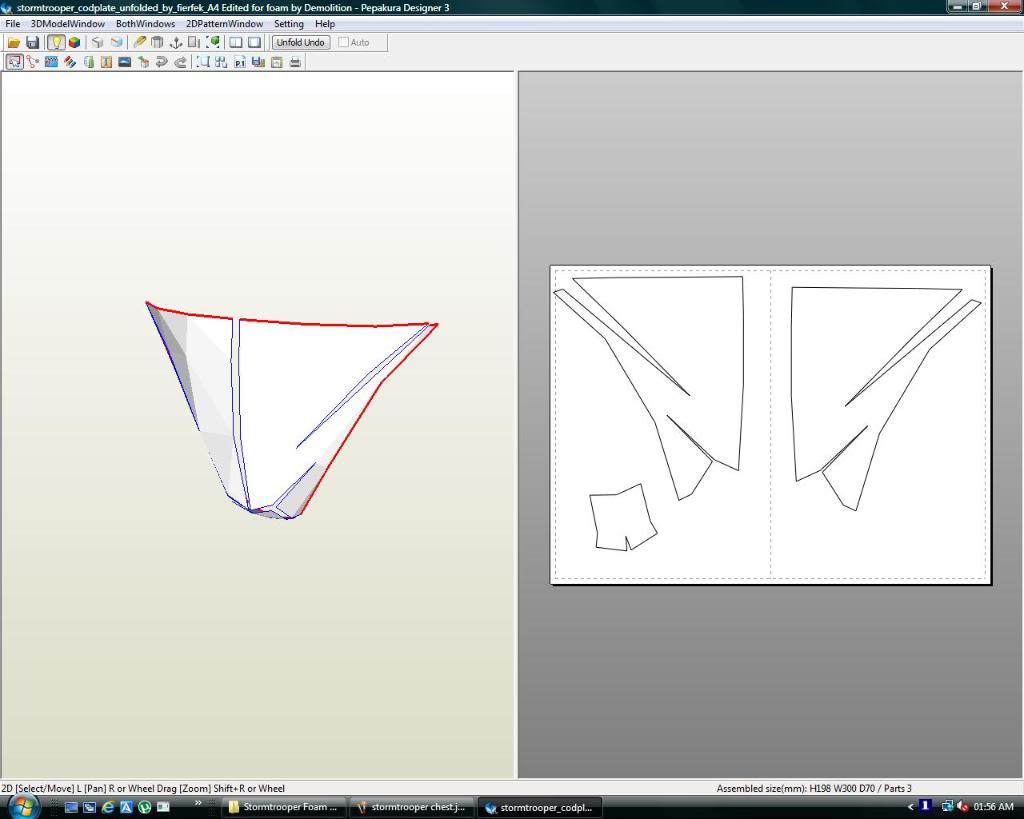The image size is (1024, 819).
Task: Click the gray cylinder icon beside the pencil
Action: 157,43
